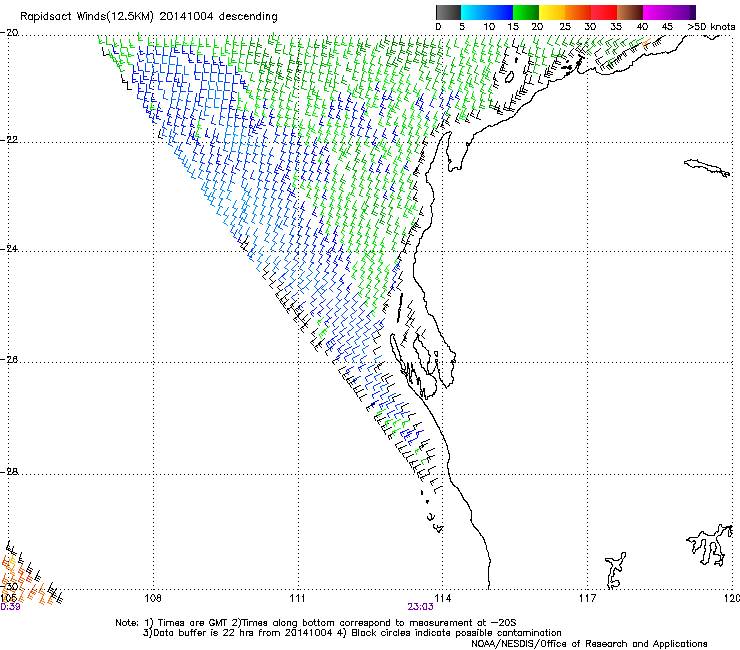The image size is (740, 650).
Task: Click the legend scale value "40"
Action: click(x=642, y=27)
